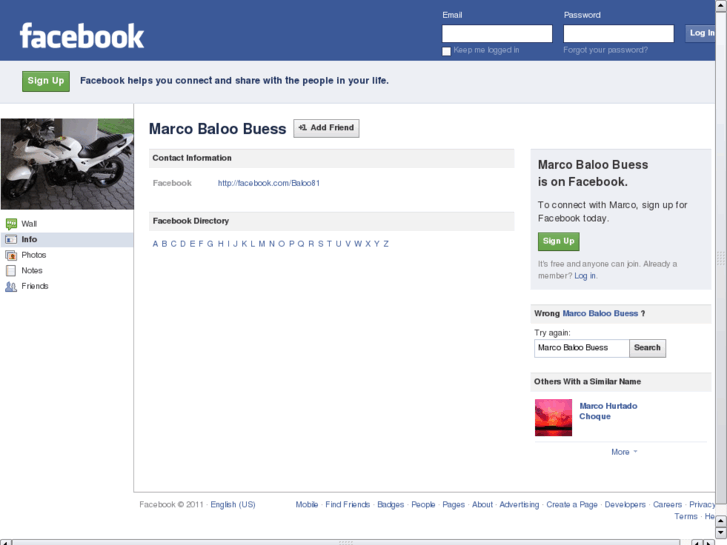Select directory letter S
The height and width of the screenshot is (545, 727).
pyautogui.click(x=320, y=244)
